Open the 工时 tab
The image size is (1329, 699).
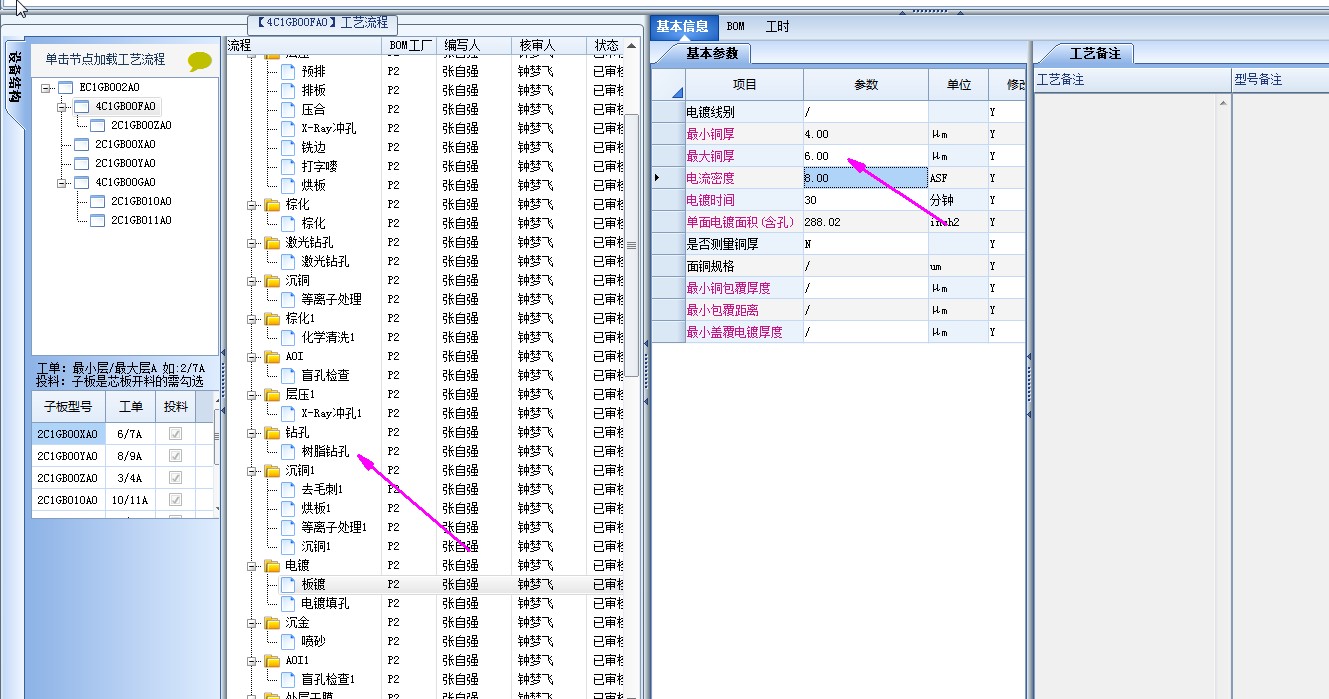[x=777, y=26]
